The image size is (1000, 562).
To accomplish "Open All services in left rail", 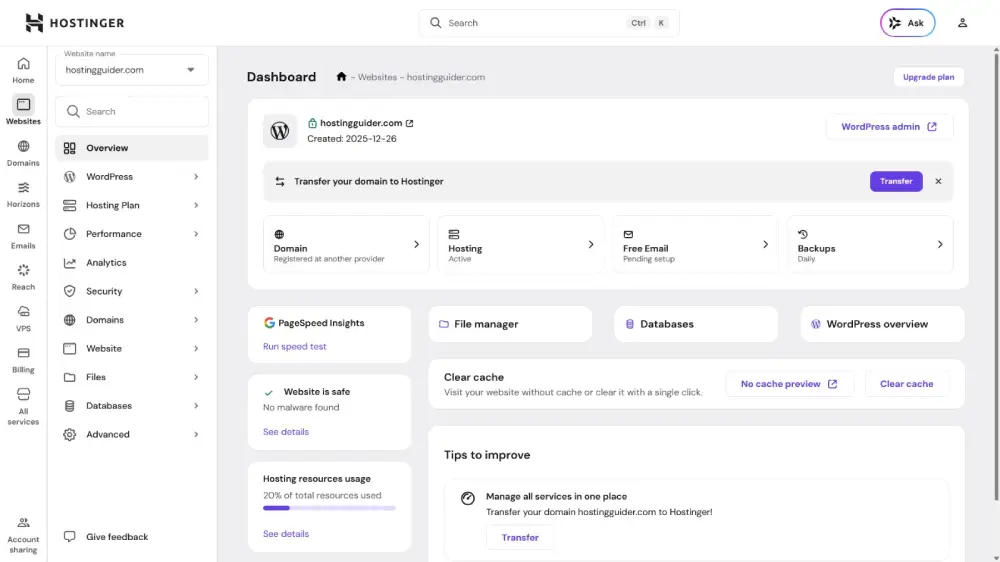I will pyautogui.click(x=23, y=406).
